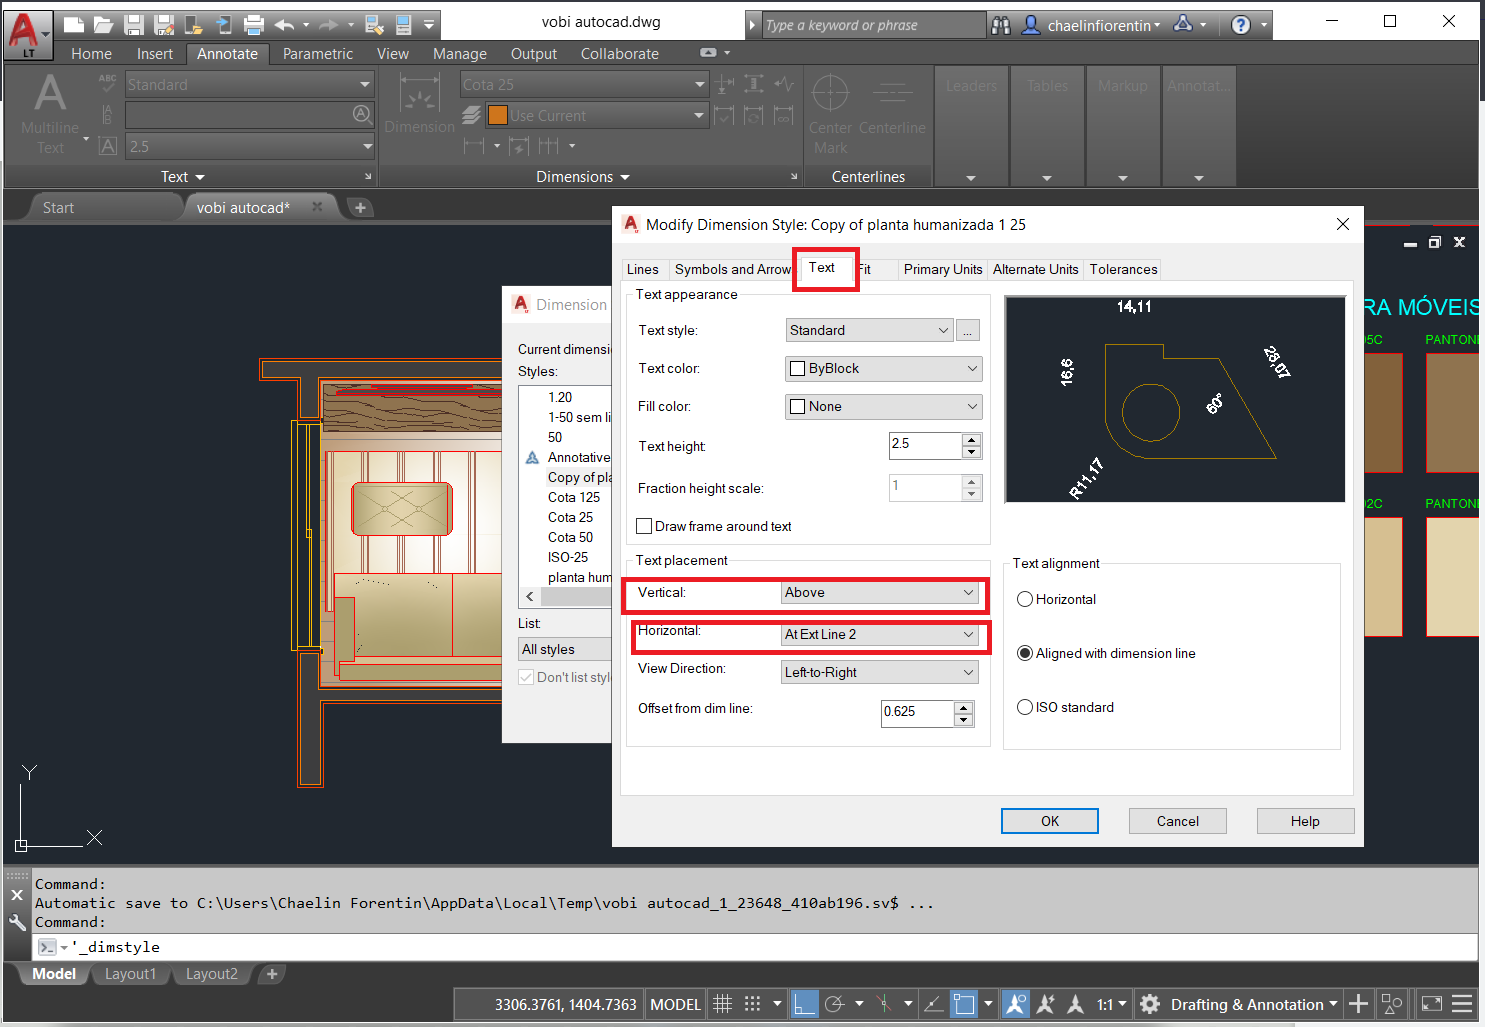Click the Save As icon

pyautogui.click(x=164, y=25)
